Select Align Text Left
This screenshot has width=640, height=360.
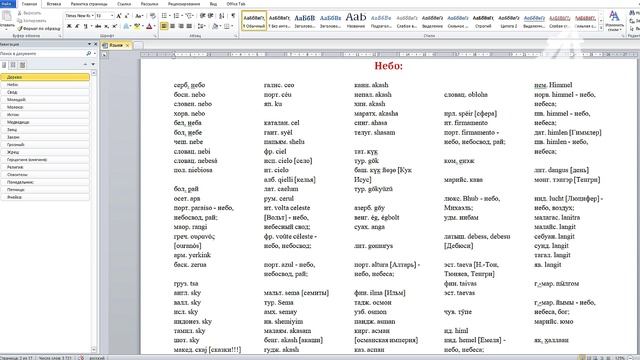pyautogui.click(x=164, y=26)
